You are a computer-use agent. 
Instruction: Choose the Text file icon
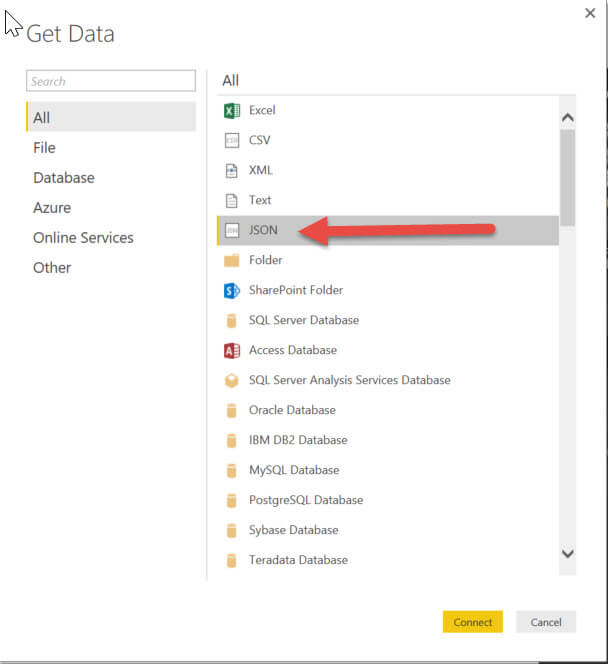[x=232, y=200]
